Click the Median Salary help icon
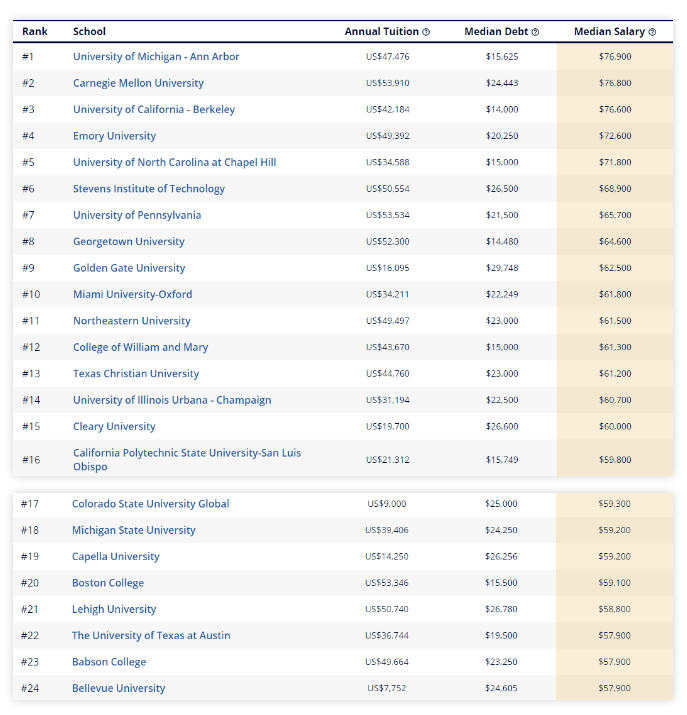The width and height of the screenshot is (687, 715). [x=652, y=32]
